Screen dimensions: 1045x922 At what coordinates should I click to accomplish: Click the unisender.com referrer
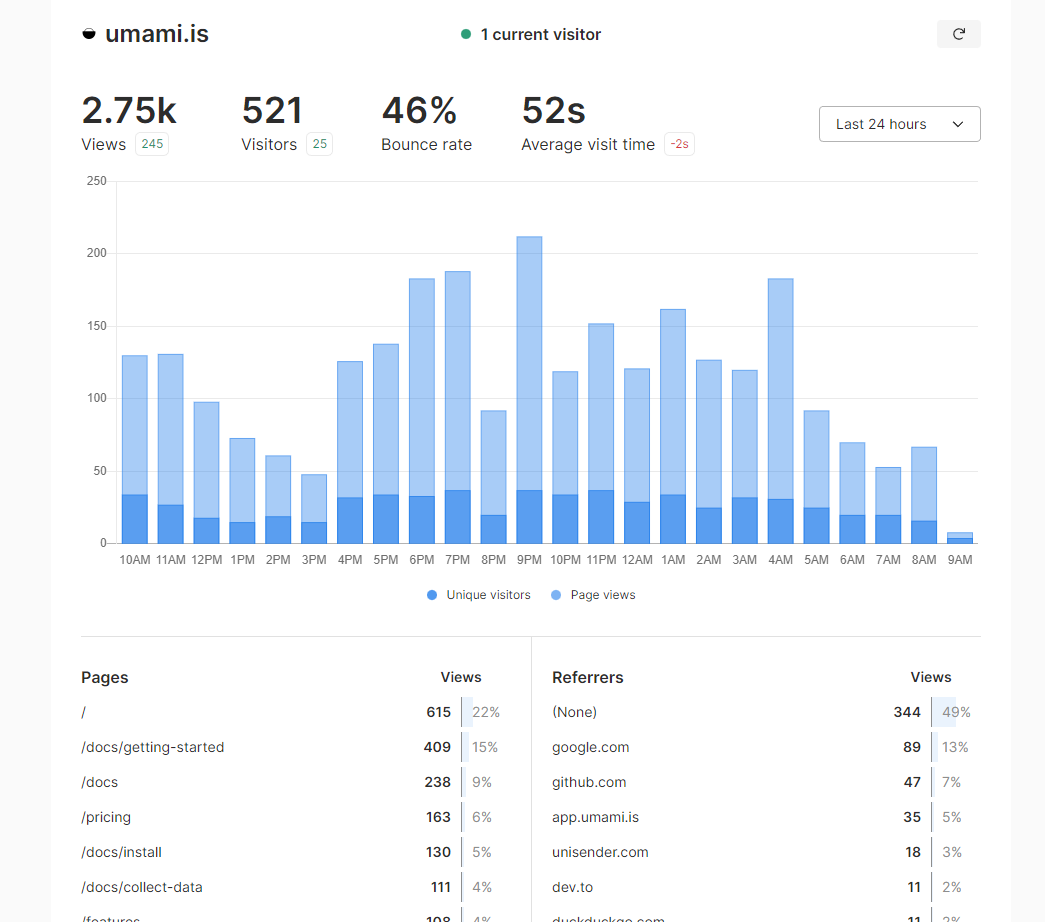pos(600,852)
